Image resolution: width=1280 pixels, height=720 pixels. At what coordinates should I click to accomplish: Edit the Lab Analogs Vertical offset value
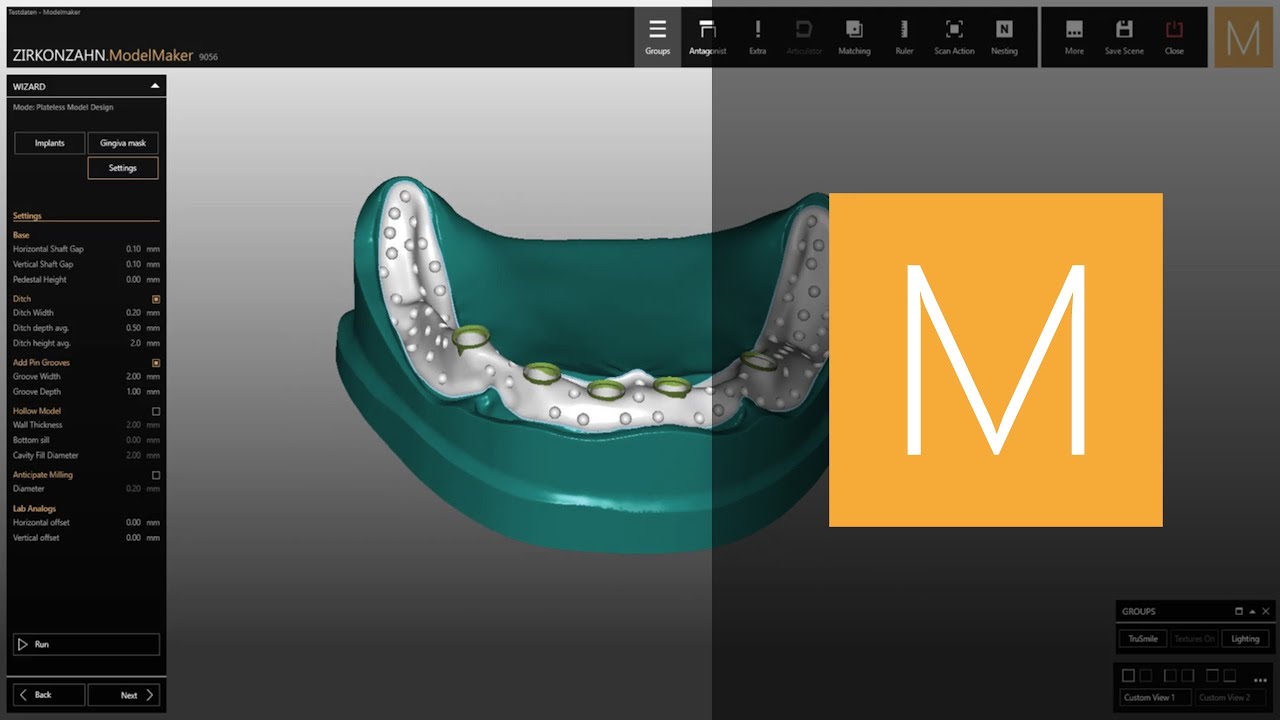[133, 538]
